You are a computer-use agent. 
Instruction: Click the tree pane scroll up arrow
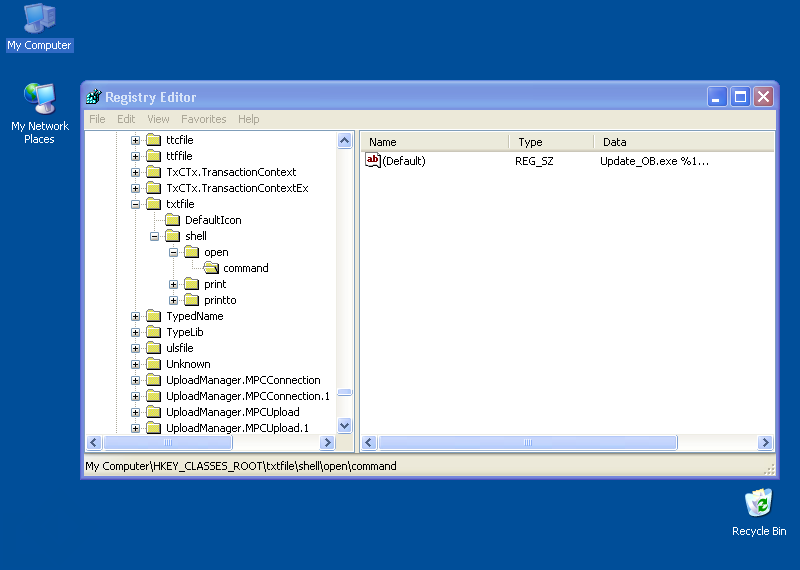click(345, 140)
